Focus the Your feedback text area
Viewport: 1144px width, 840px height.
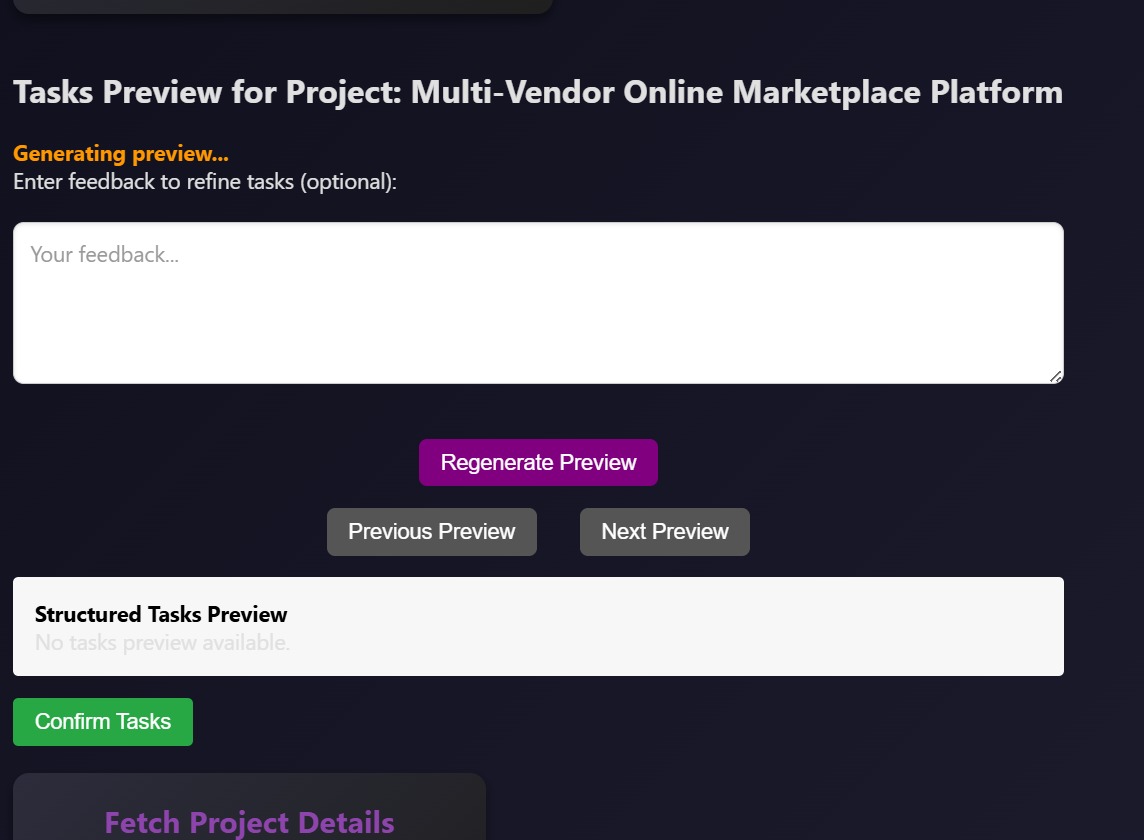pyautogui.click(x=538, y=303)
